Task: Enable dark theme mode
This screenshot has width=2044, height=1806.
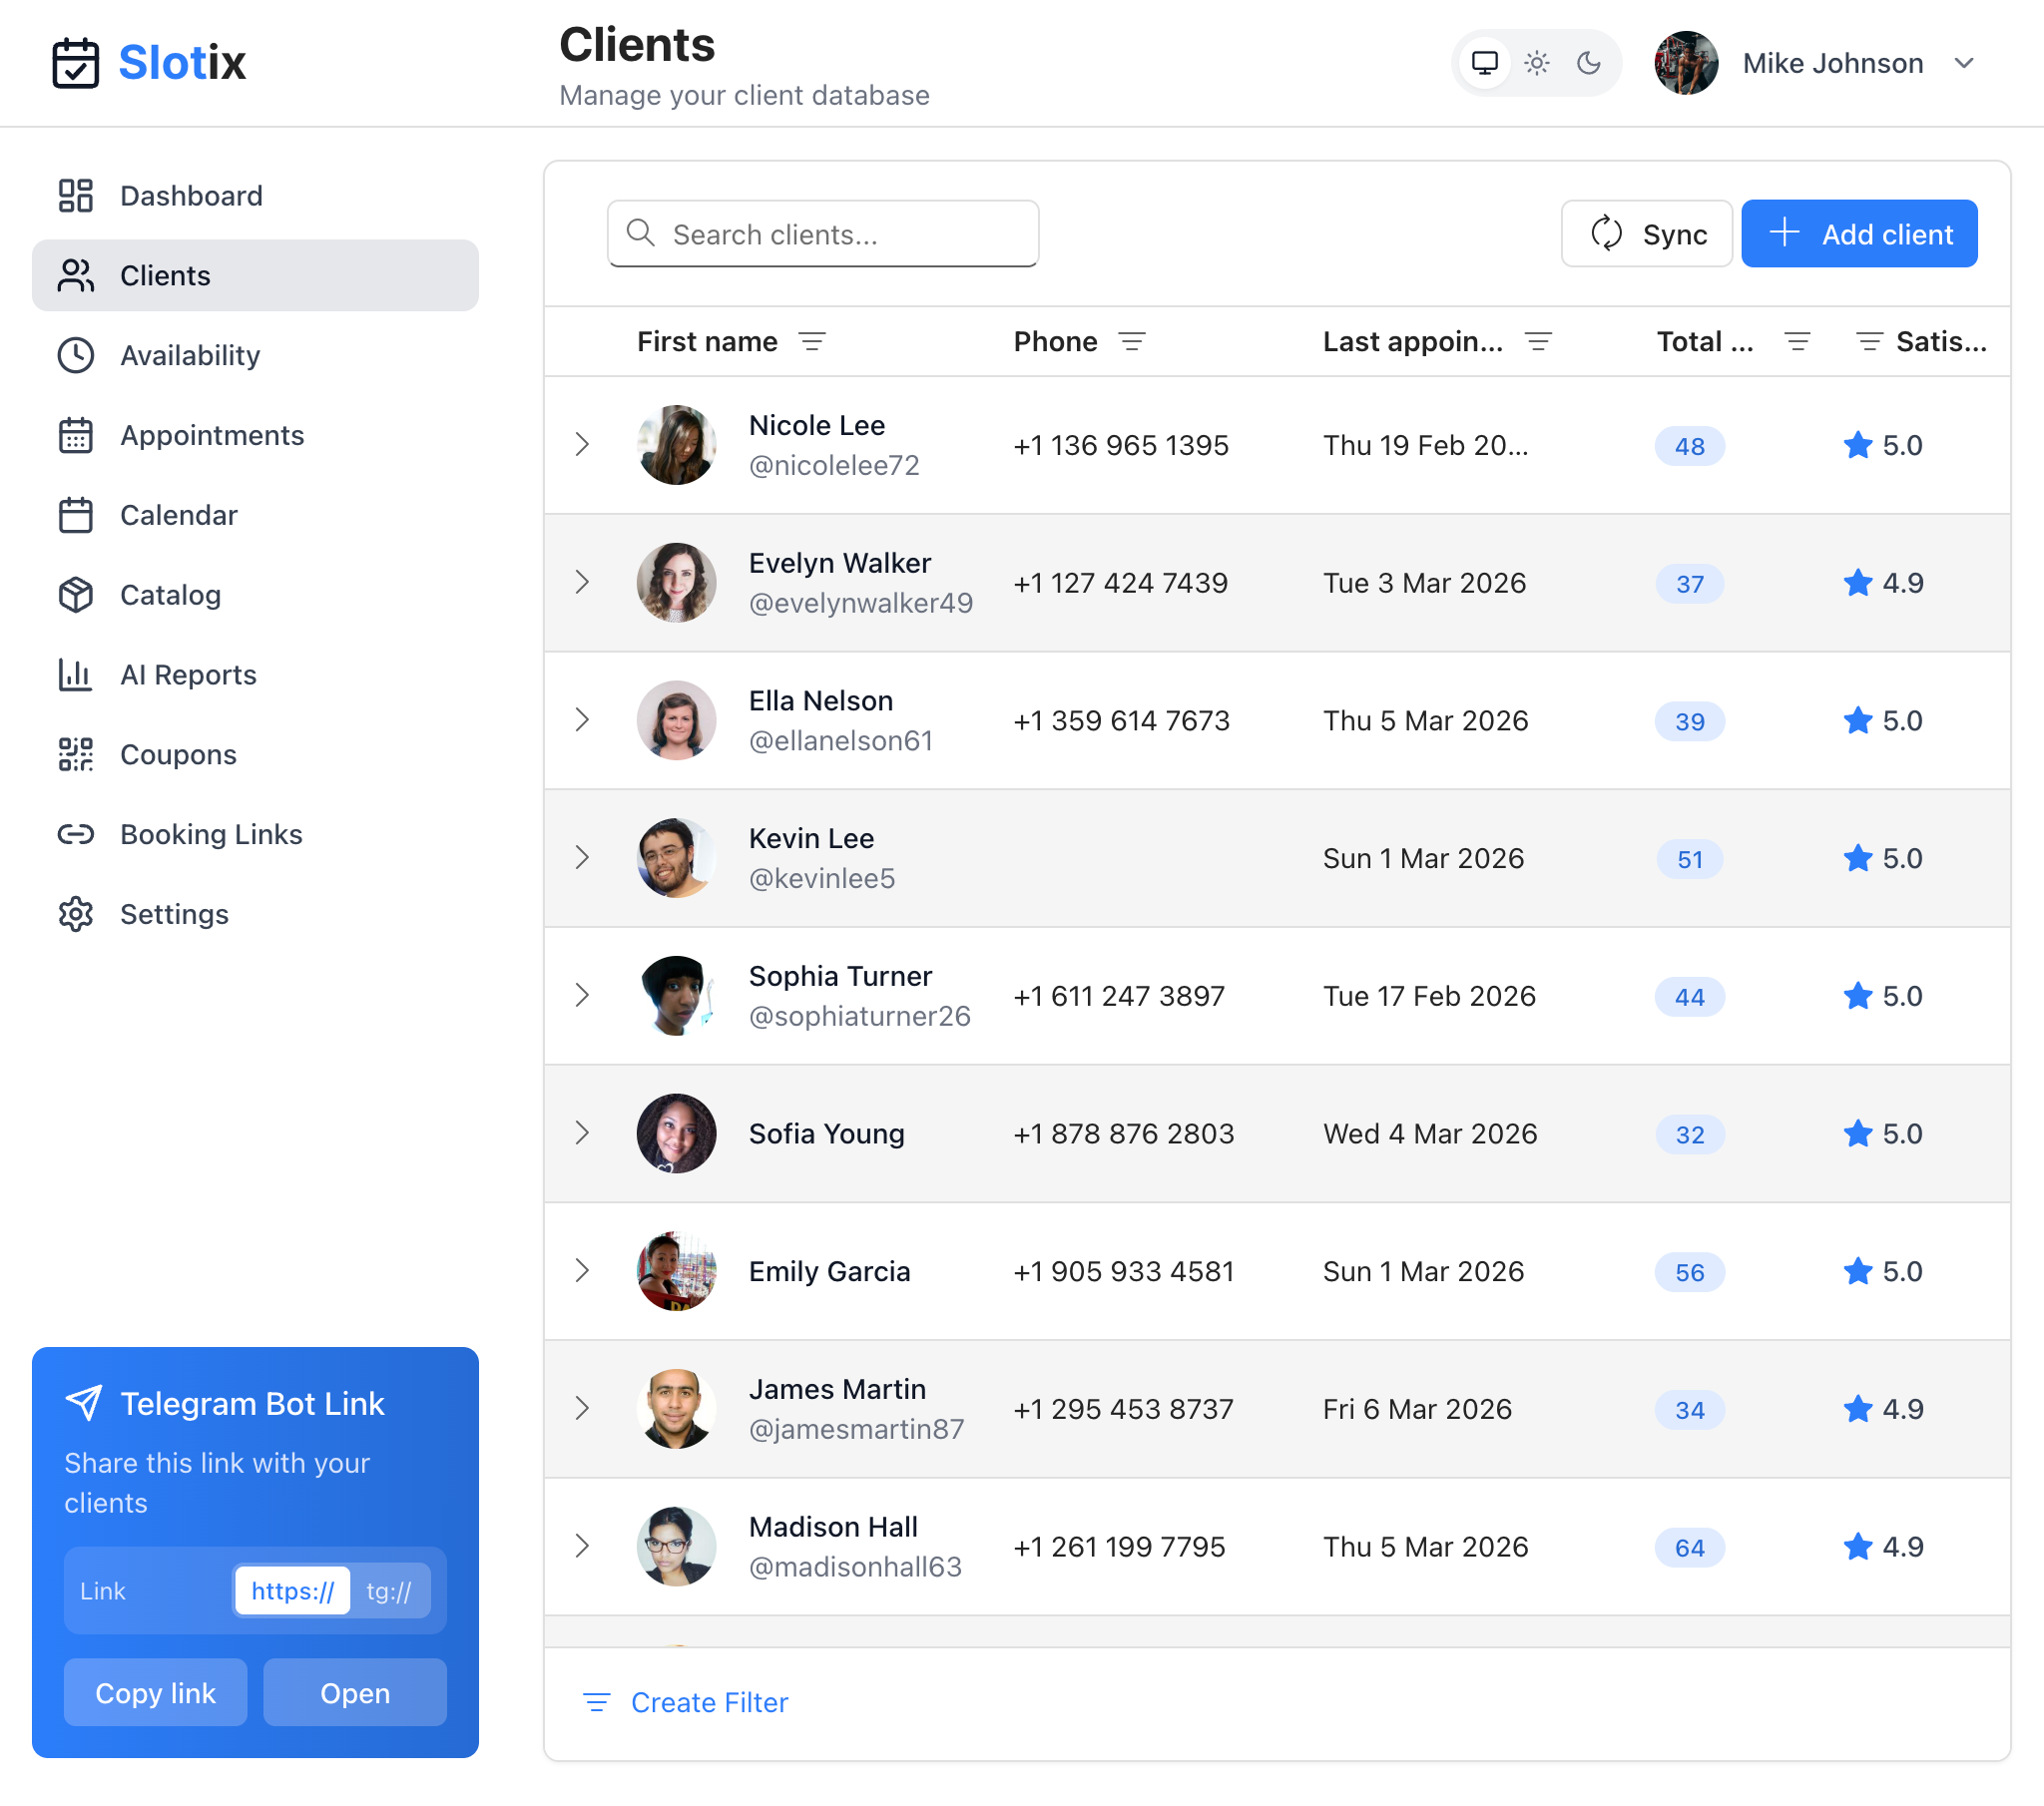Action: (x=1588, y=63)
